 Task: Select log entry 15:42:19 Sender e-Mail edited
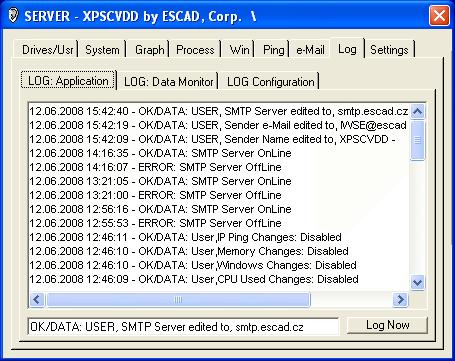point(219,125)
